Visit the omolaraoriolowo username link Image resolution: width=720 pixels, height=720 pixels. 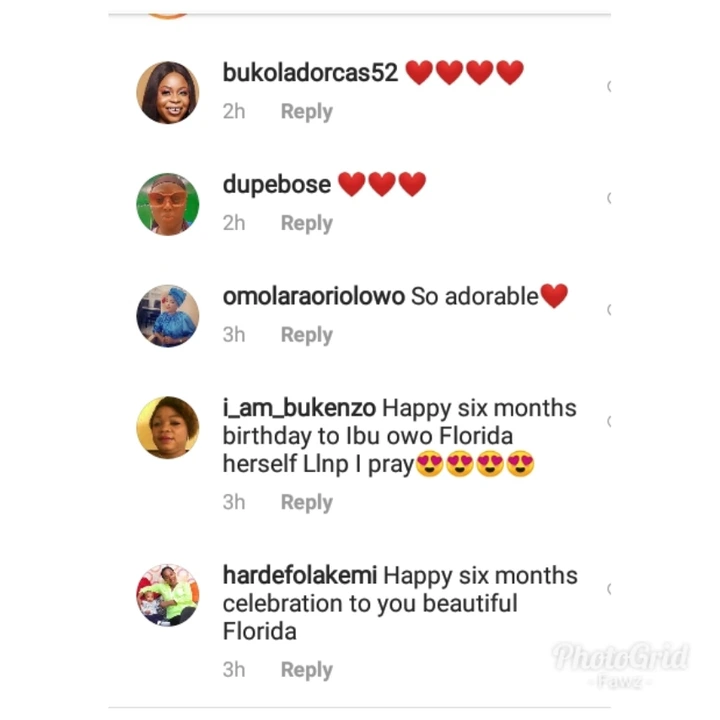coord(314,296)
